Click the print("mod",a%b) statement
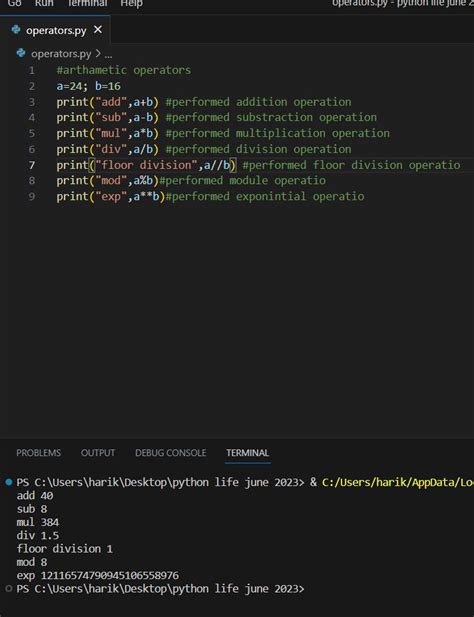The width and height of the screenshot is (474, 617). [x=107, y=181]
